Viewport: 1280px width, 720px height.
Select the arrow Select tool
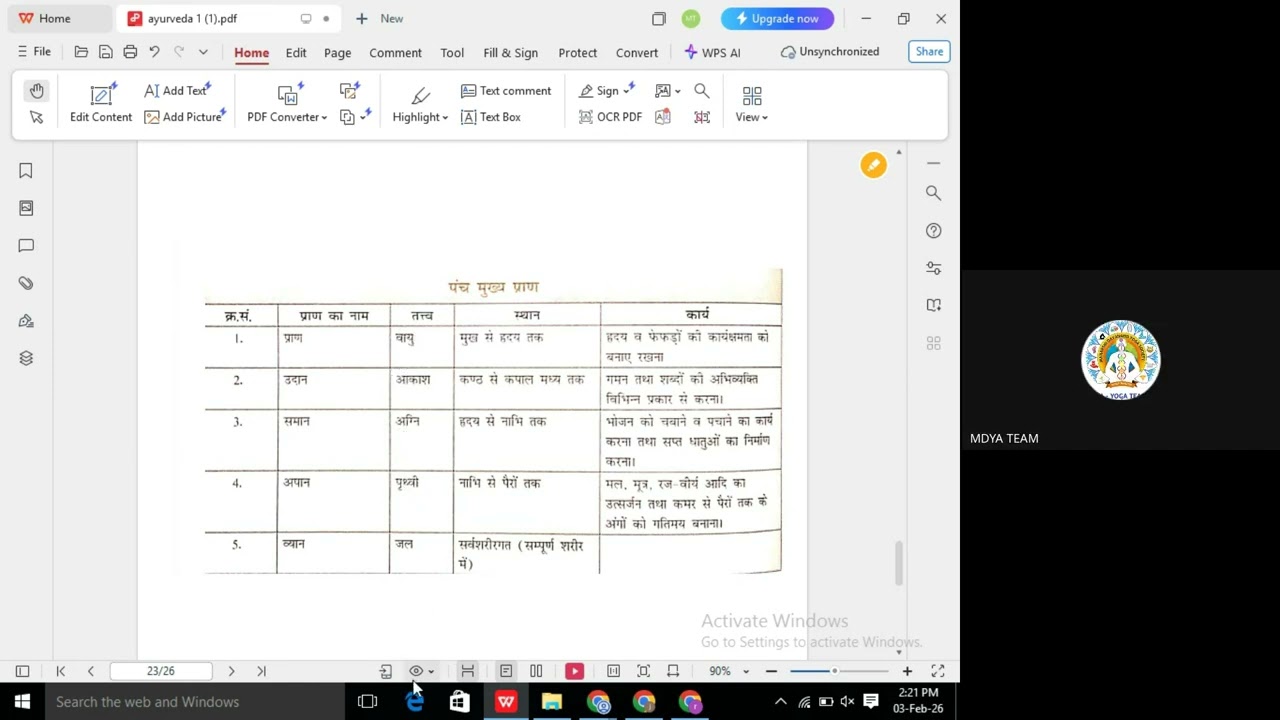pos(36,117)
